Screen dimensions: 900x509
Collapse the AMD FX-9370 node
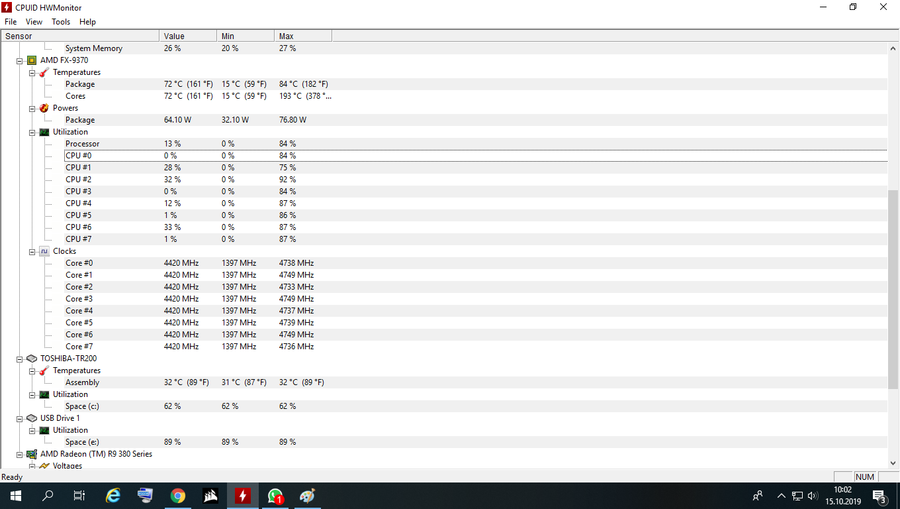click(20, 60)
